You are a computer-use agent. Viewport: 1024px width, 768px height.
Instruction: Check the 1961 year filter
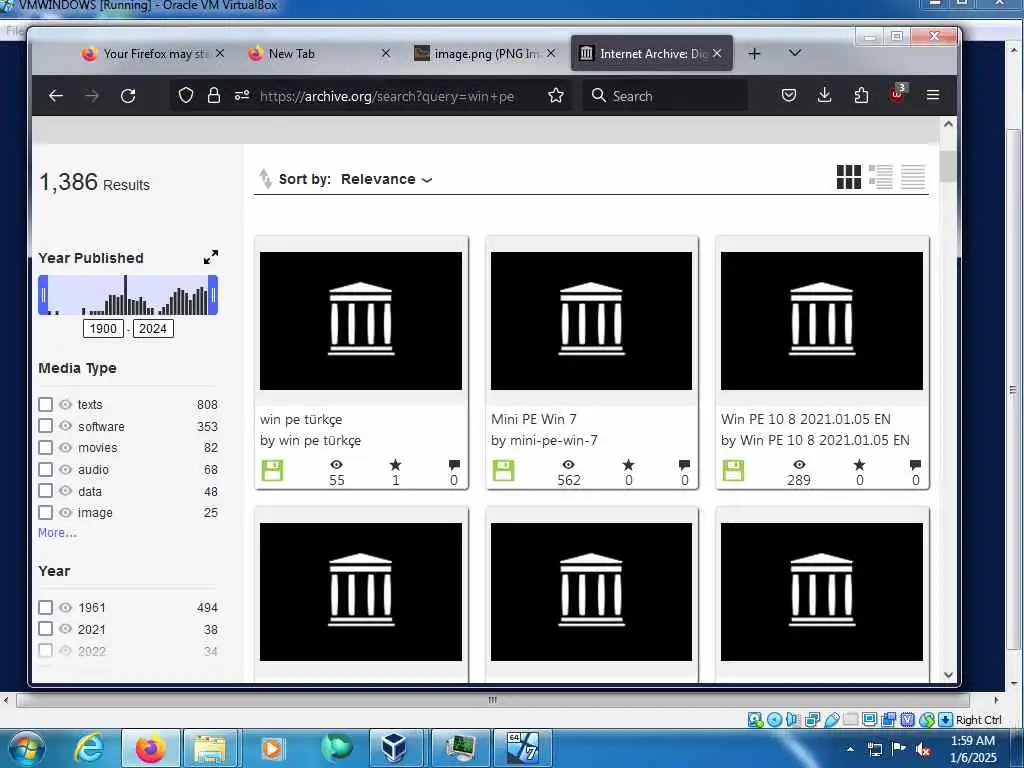click(x=45, y=607)
